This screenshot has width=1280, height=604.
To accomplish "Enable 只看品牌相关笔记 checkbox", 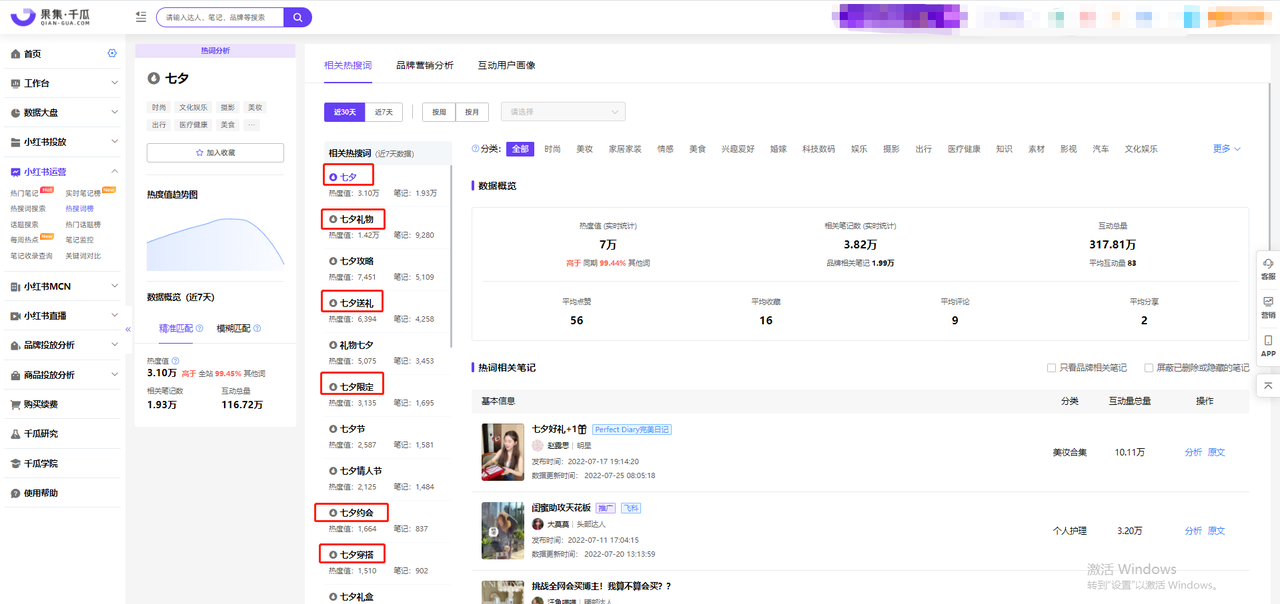I will click(x=1051, y=368).
